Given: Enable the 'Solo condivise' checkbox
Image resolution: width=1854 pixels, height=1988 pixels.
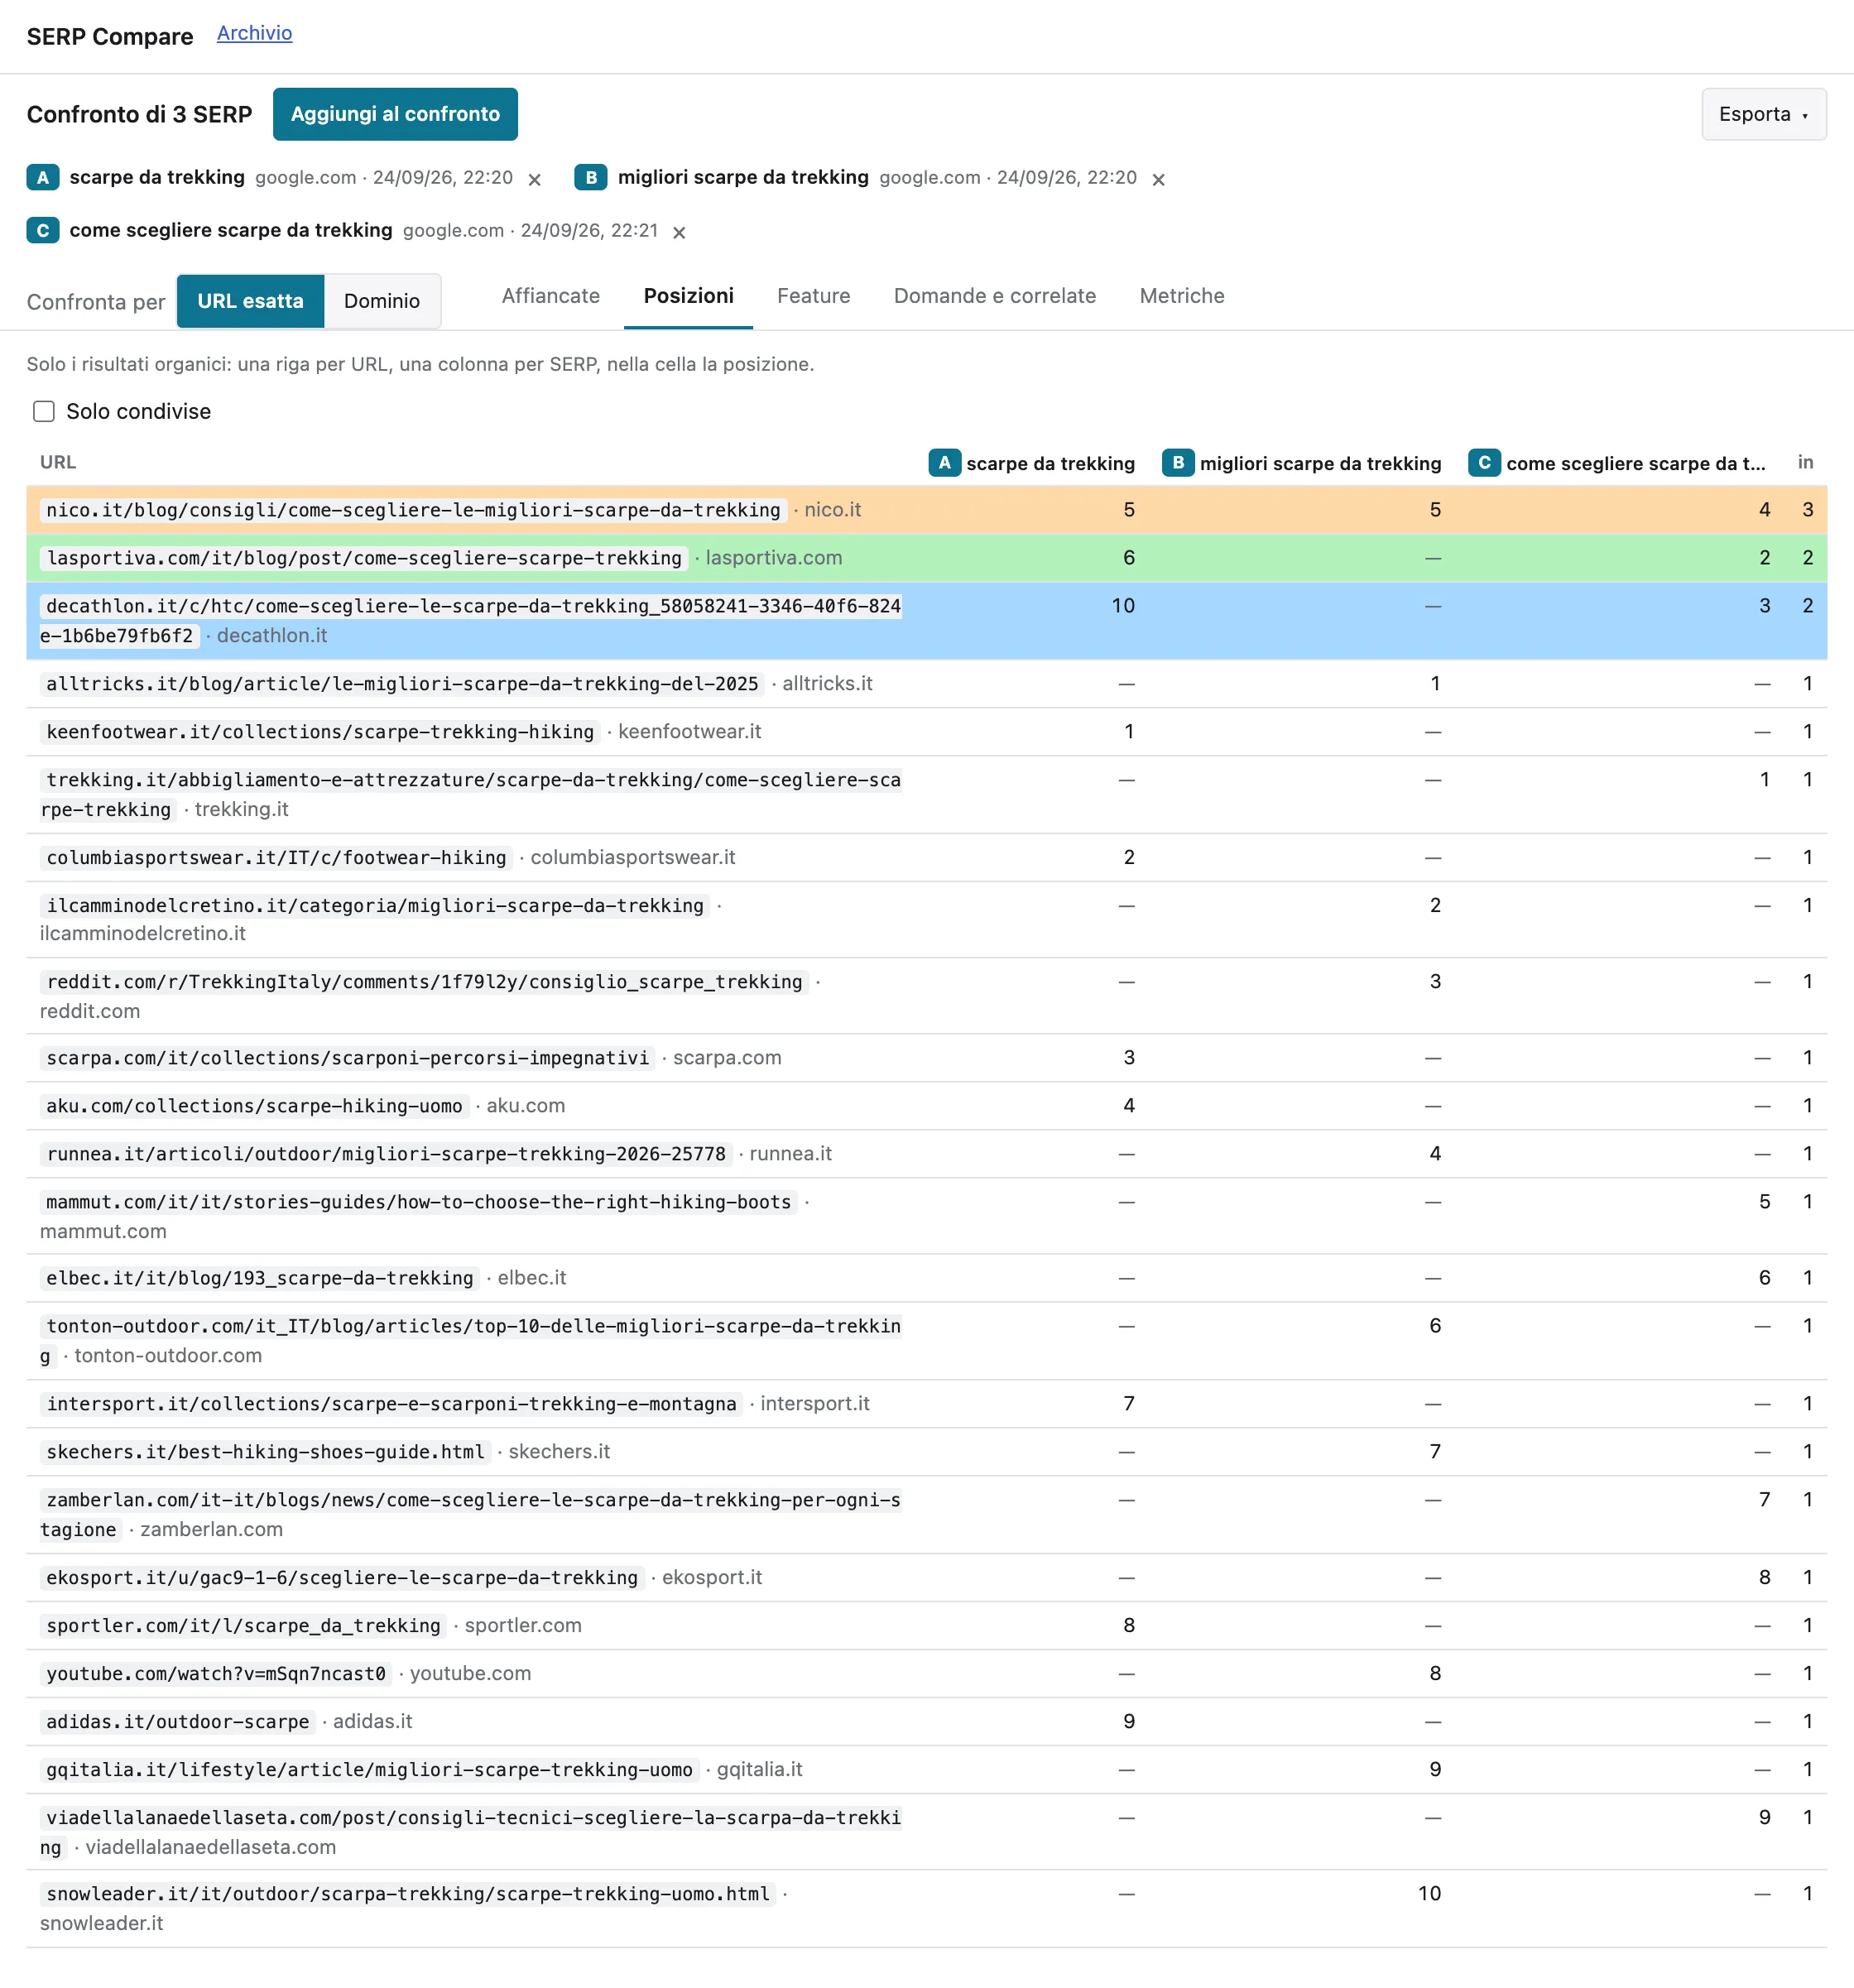Looking at the screenshot, I should click(x=44, y=412).
